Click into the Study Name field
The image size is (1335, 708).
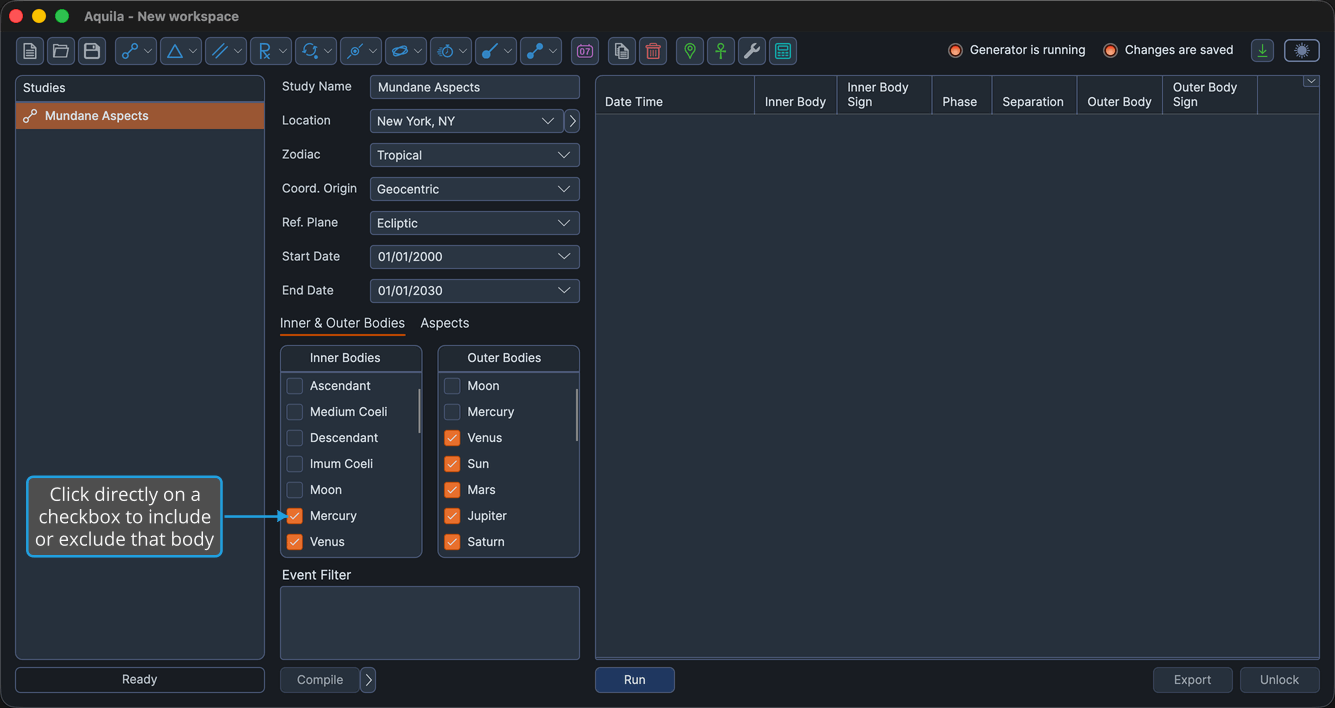(474, 87)
